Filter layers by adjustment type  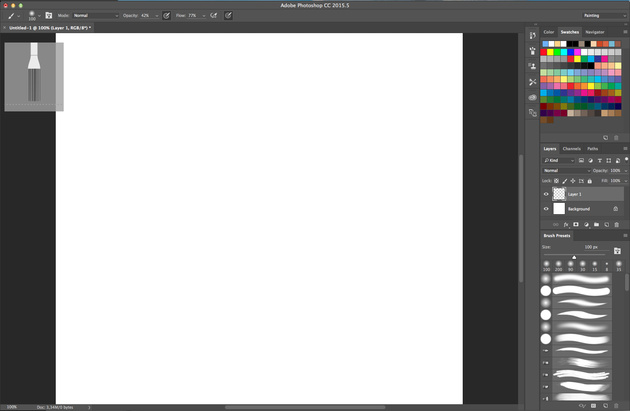(x=590, y=160)
